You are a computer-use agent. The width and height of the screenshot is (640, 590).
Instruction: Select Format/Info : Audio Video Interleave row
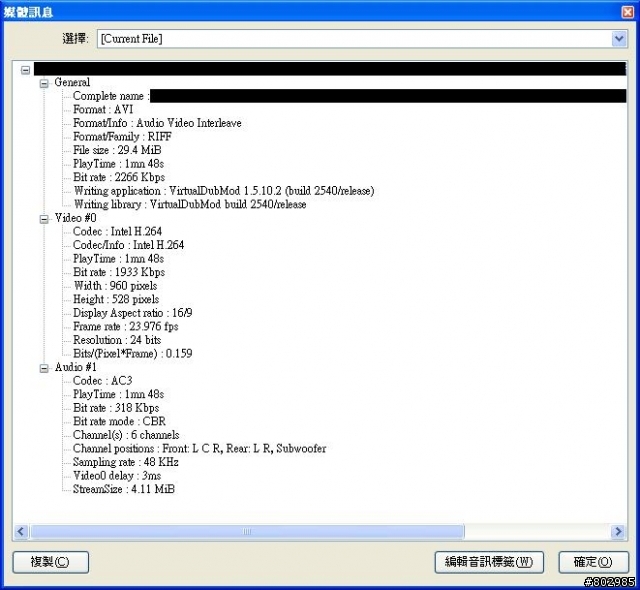pyautogui.click(x=157, y=123)
